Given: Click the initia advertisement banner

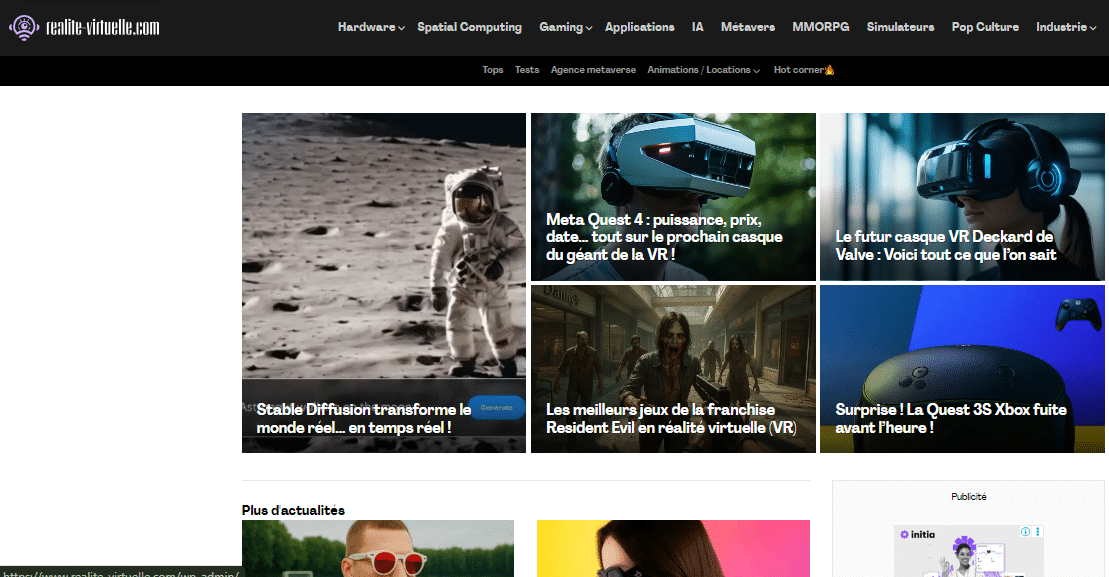Looking at the screenshot, I should click(969, 552).
